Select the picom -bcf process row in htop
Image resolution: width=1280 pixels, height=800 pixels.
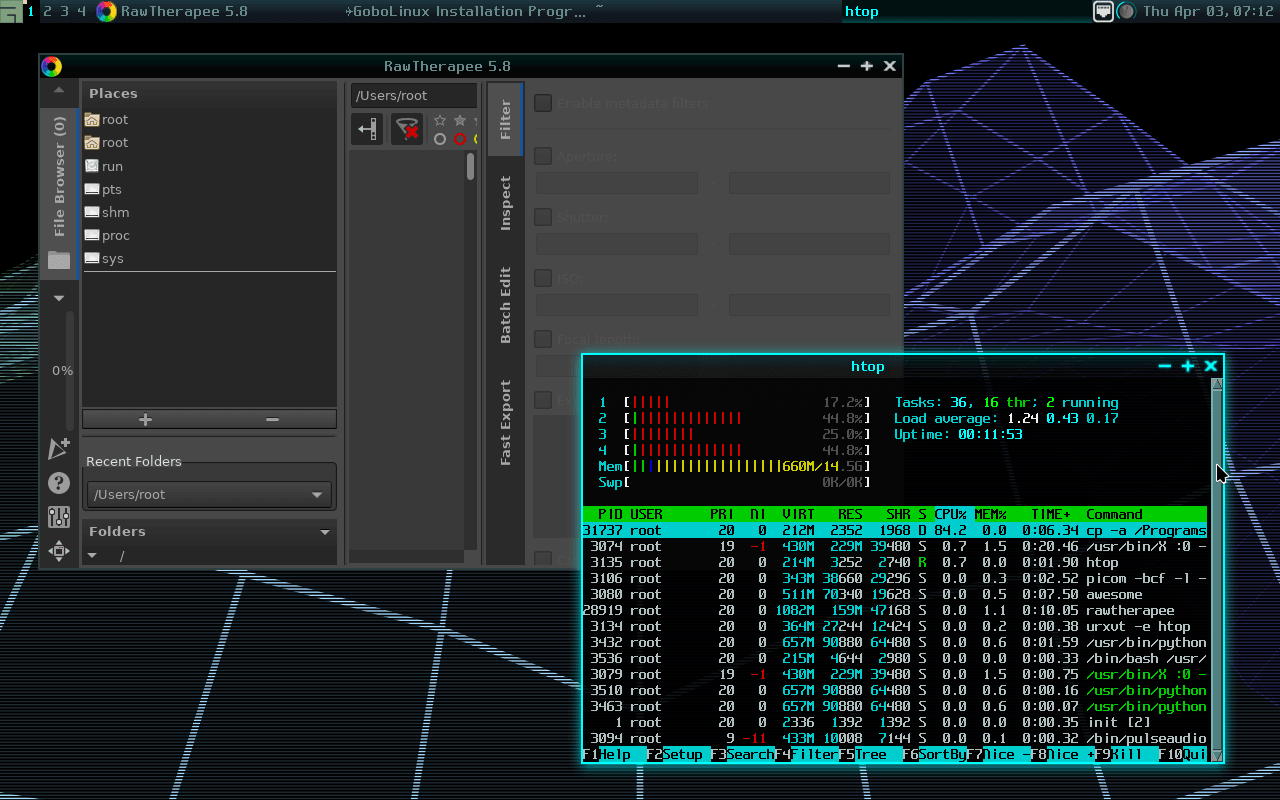pos(895,578)
